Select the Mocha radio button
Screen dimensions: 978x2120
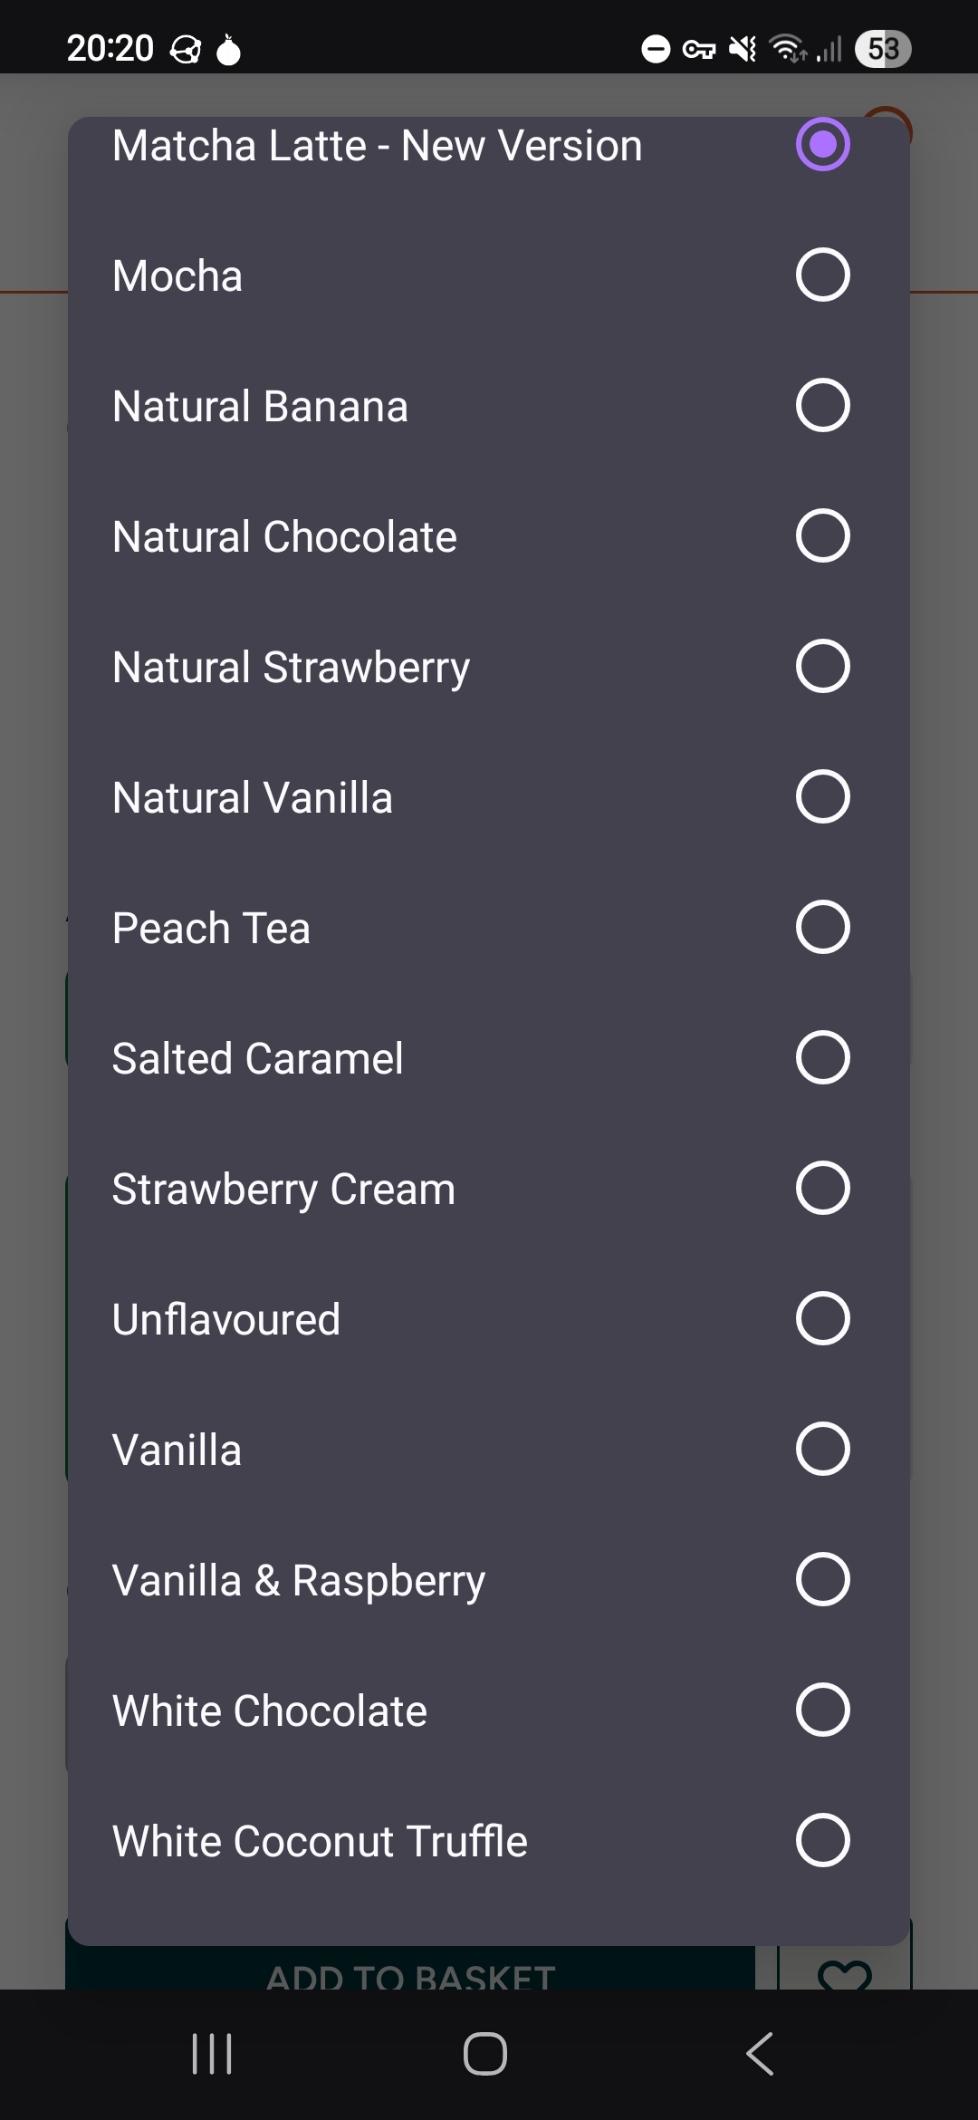click(x=822, y=275)
